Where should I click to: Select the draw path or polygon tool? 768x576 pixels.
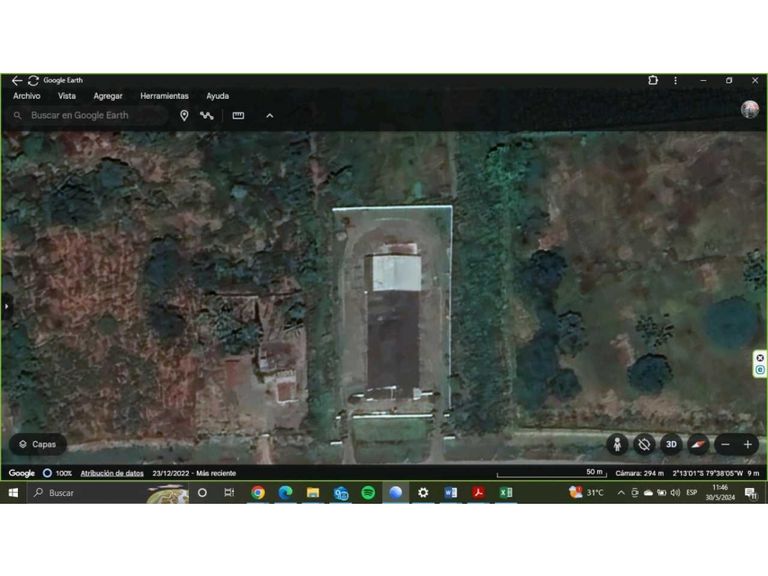tap(207, 116)
